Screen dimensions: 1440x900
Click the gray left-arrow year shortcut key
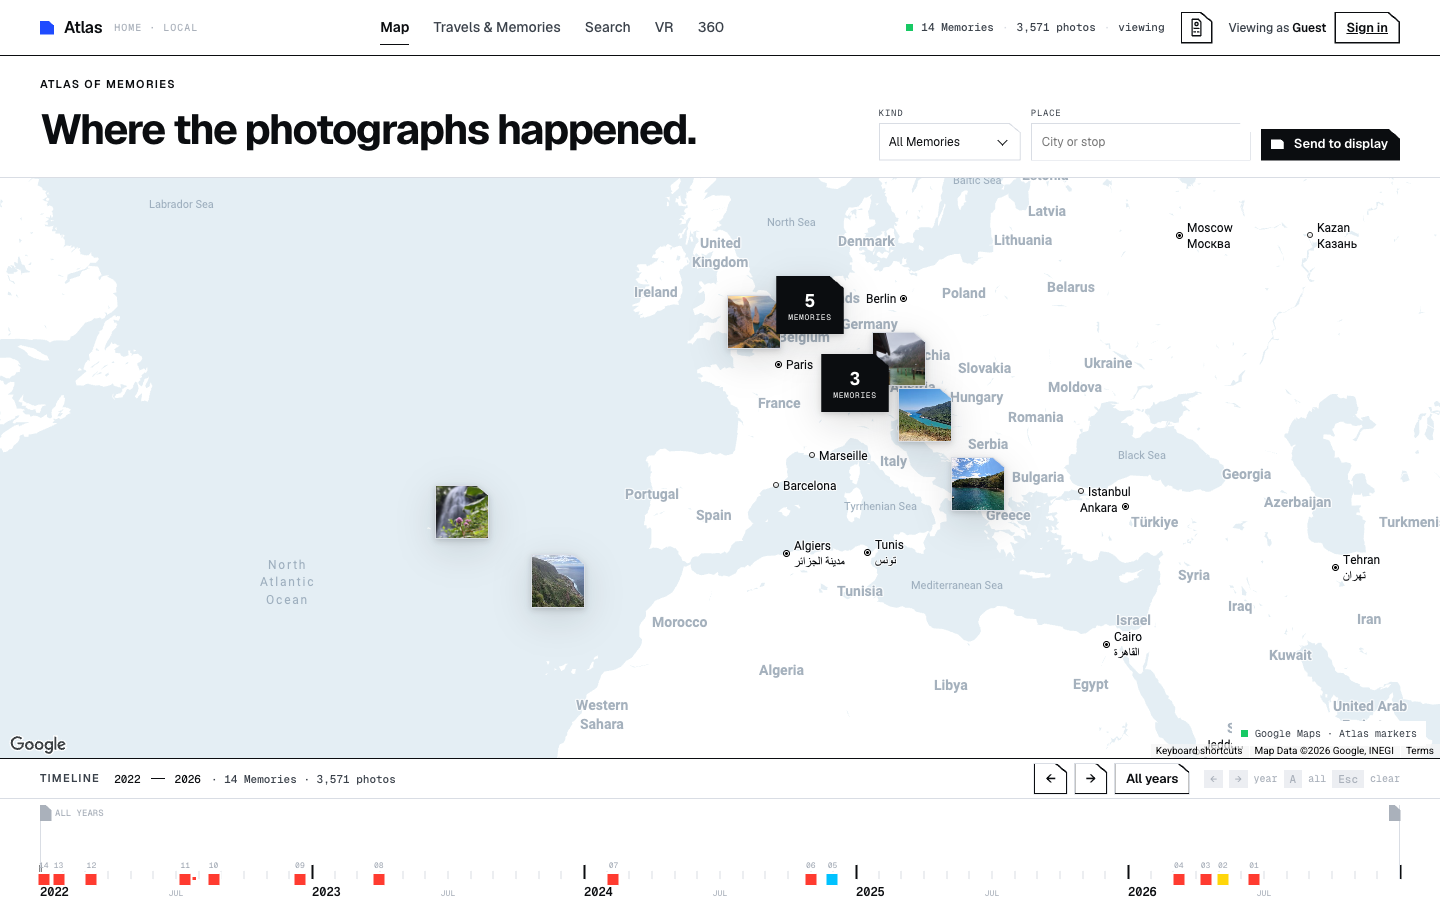tap(1213, 779)
